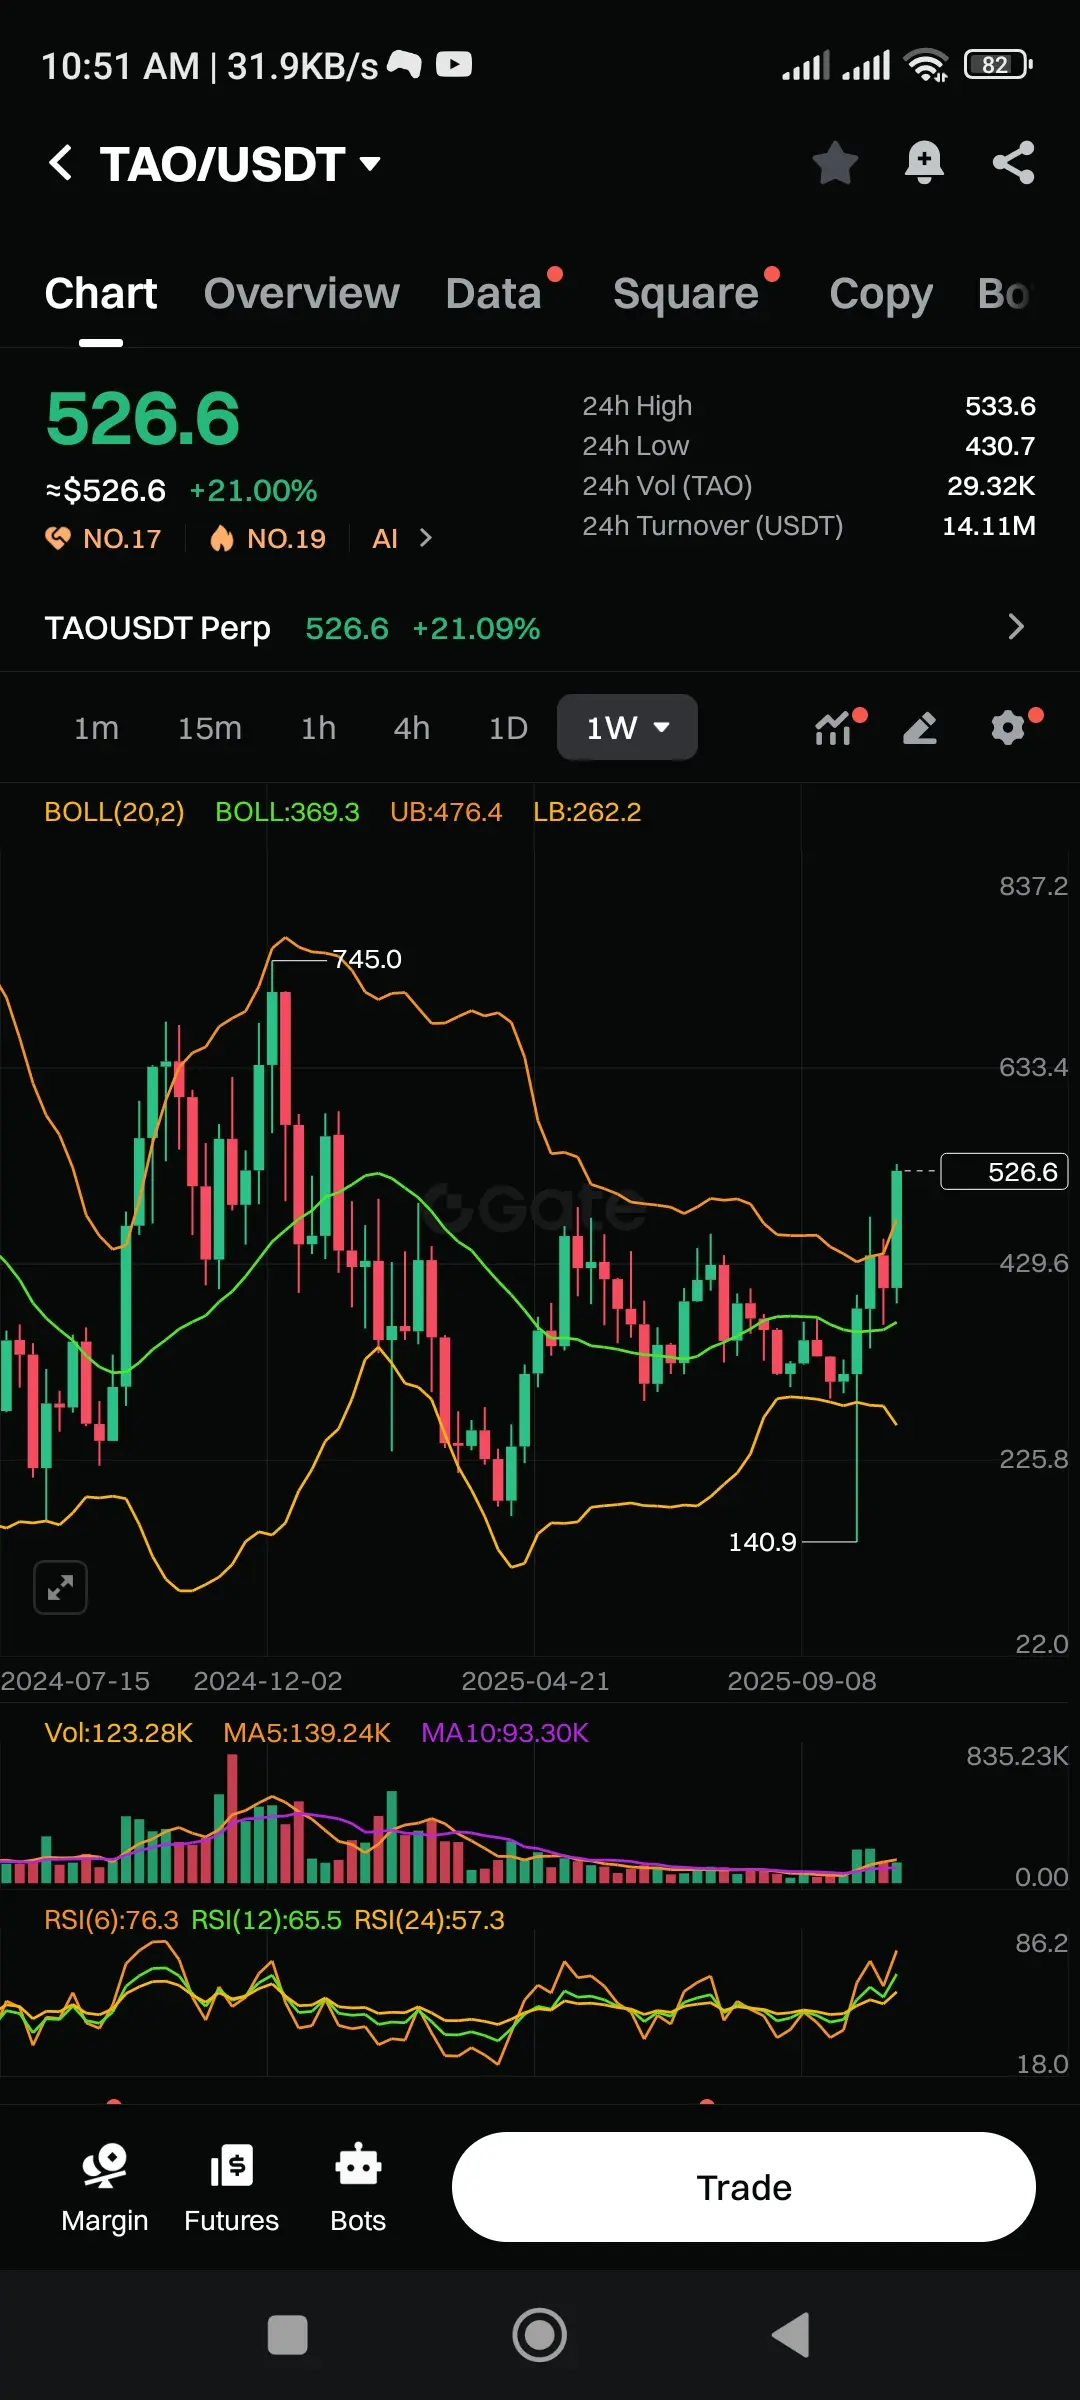Open Margin trading

104,2188
